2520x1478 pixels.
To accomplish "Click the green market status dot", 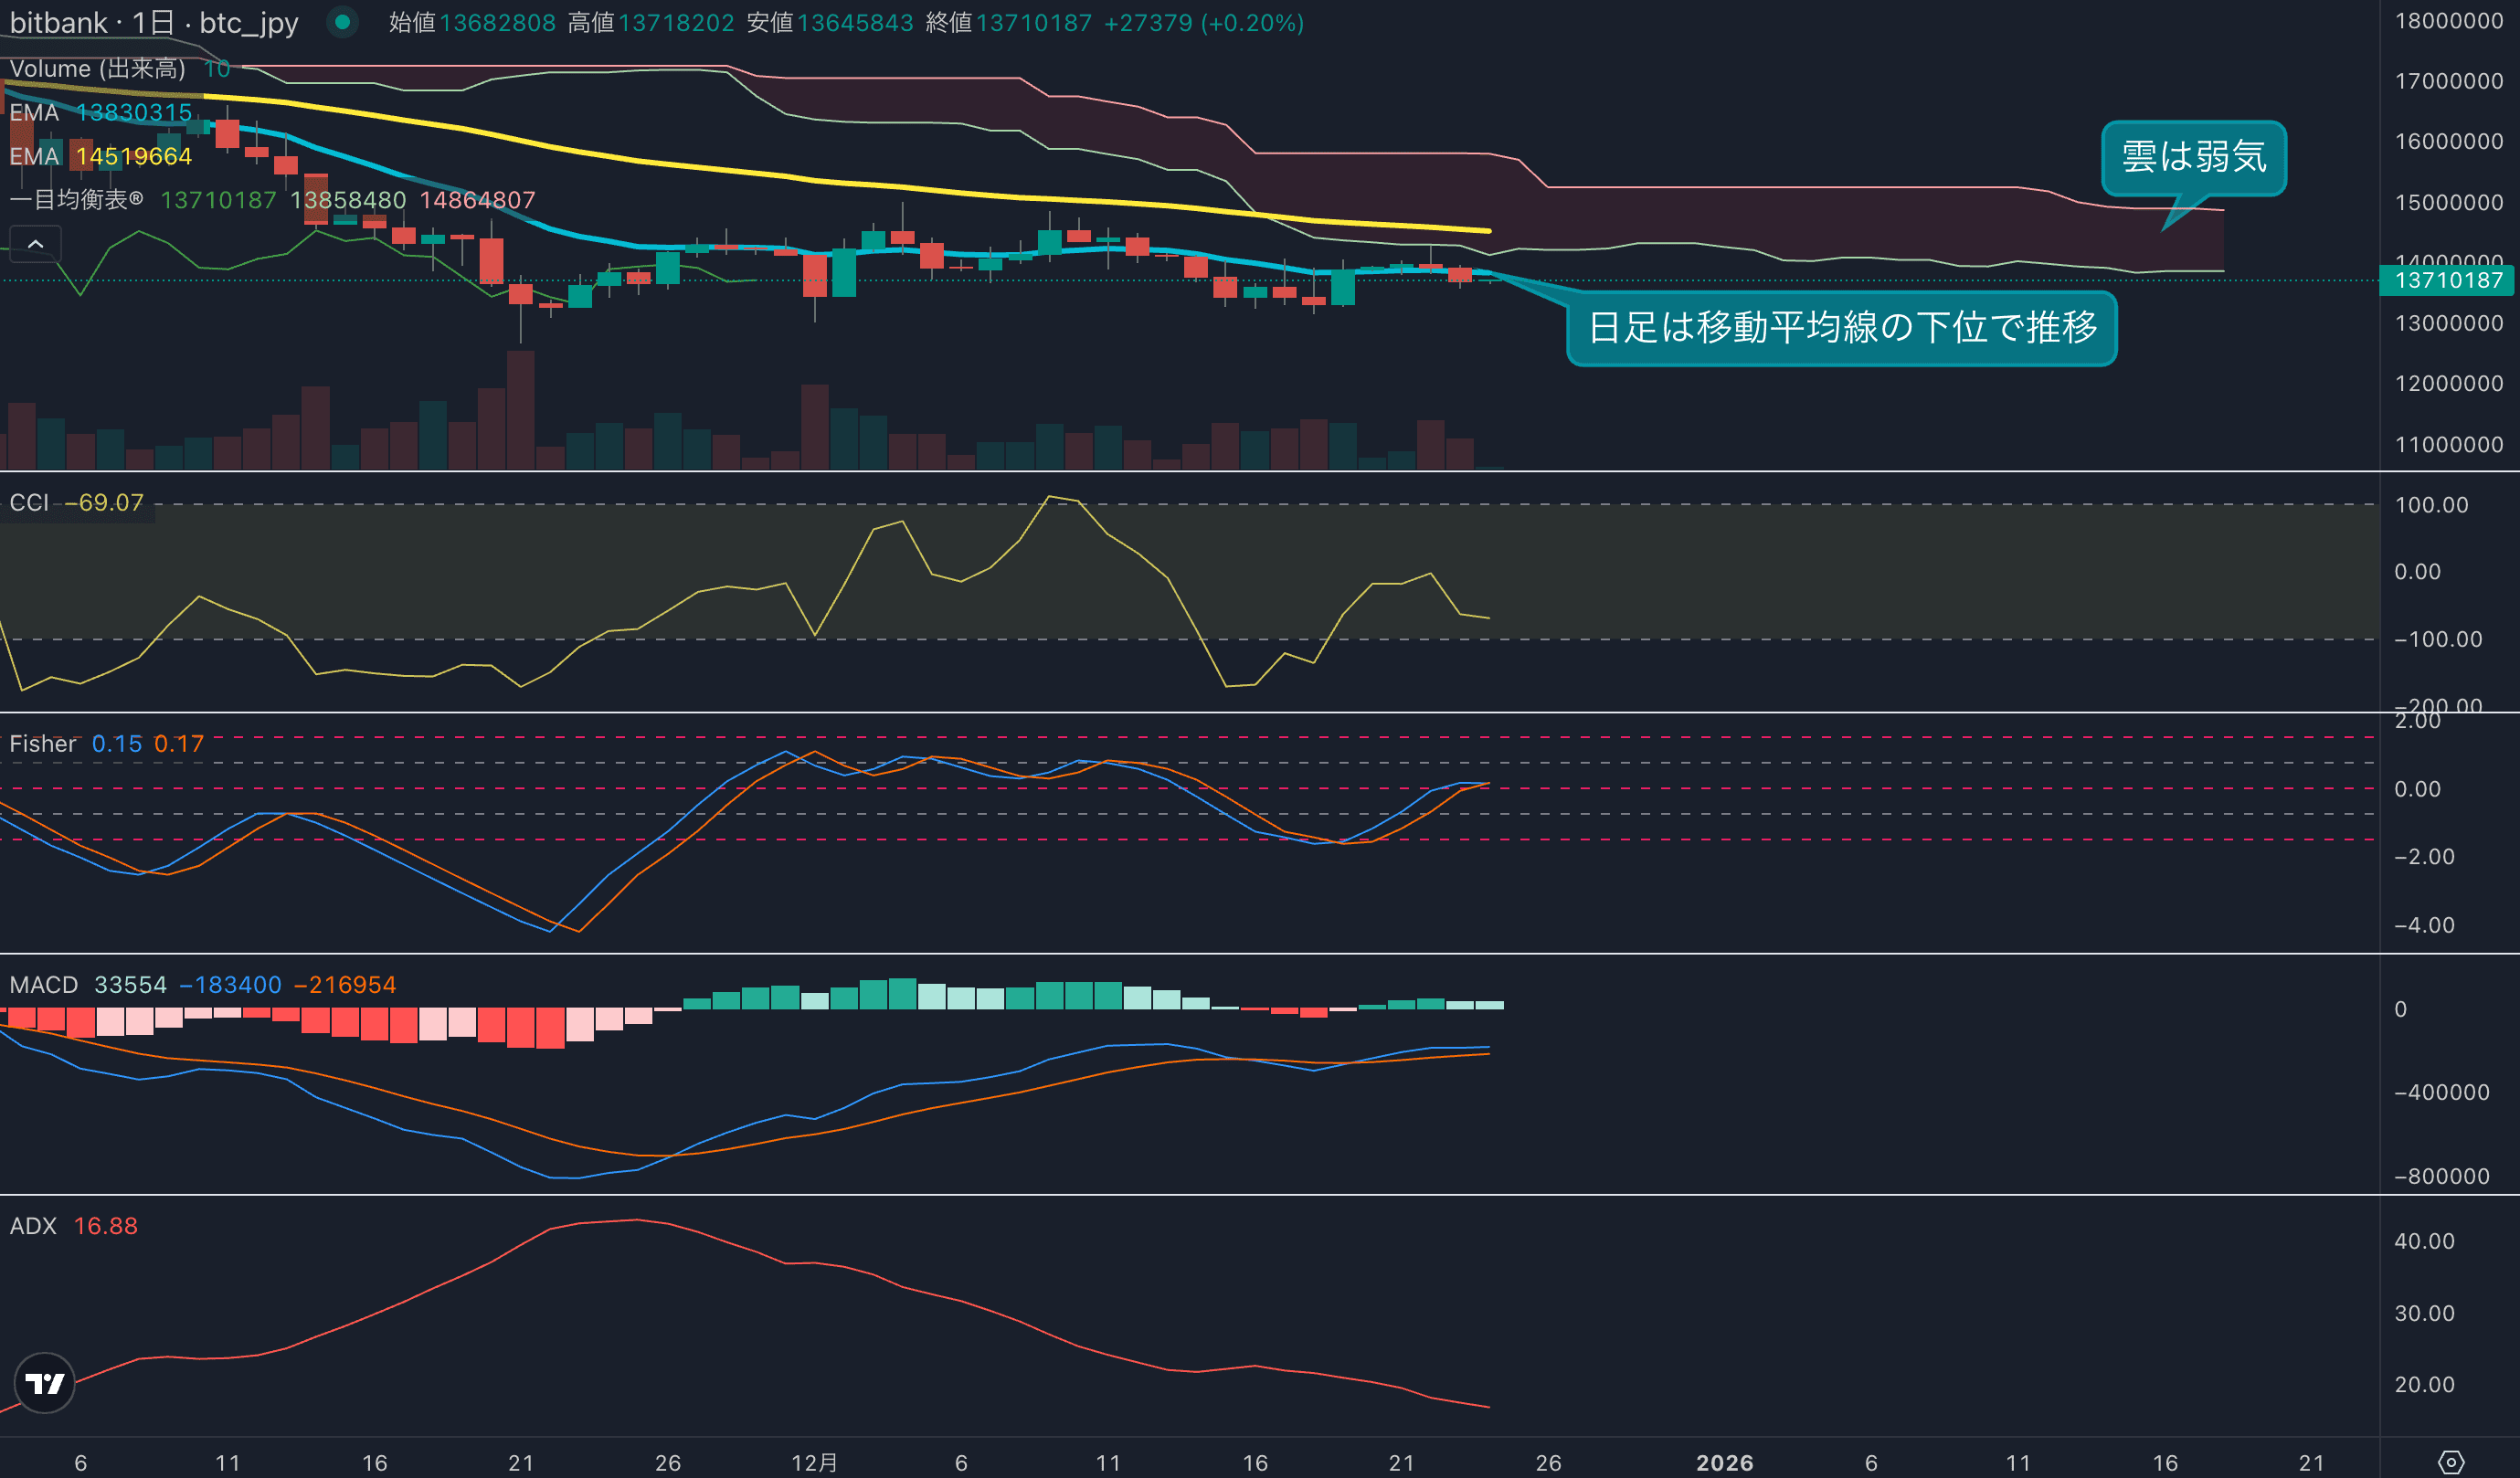I will pos(342,22).
